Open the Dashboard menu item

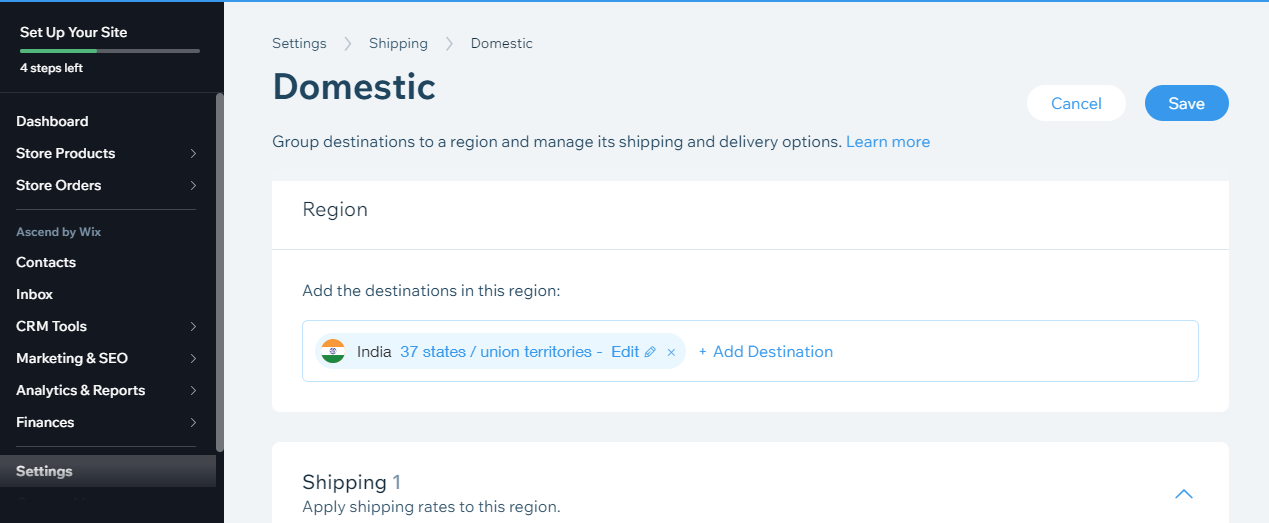point(52,121)
